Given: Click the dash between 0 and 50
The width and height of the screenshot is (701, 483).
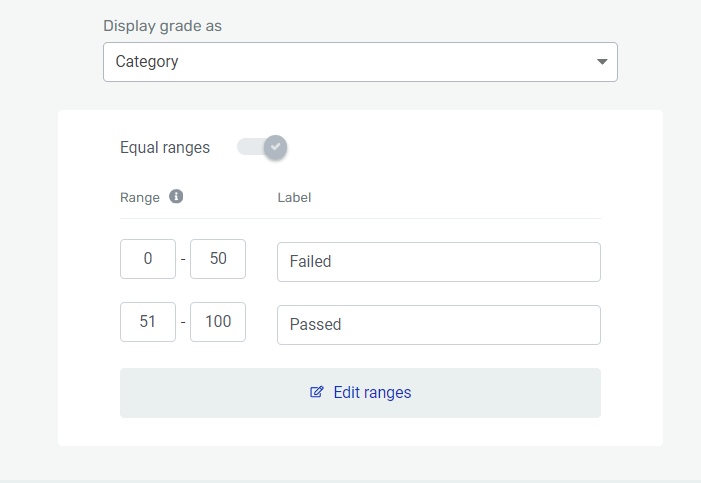Looking at the screenshot, I should pos(183,260).
